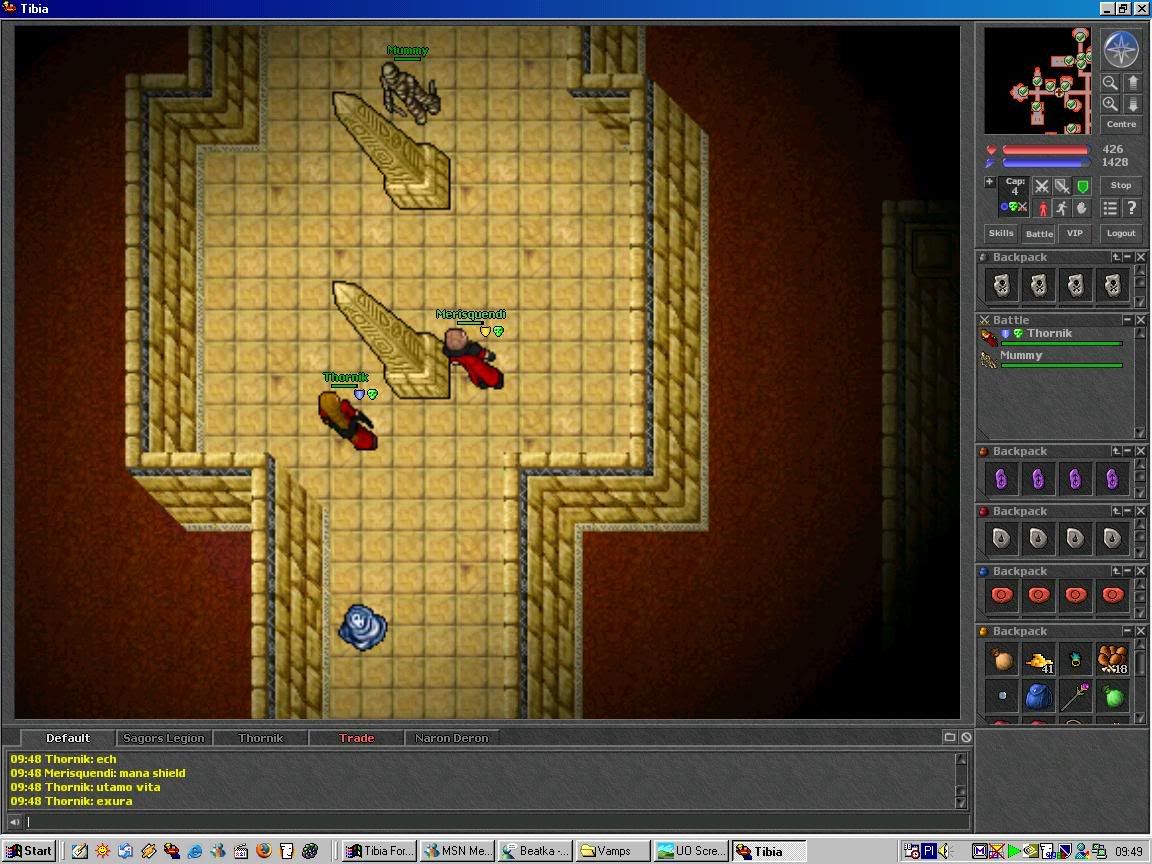Select the green potion flask
This screenshot has height=864, width=1152.
pyautogui.click(x=1112, y=696)
